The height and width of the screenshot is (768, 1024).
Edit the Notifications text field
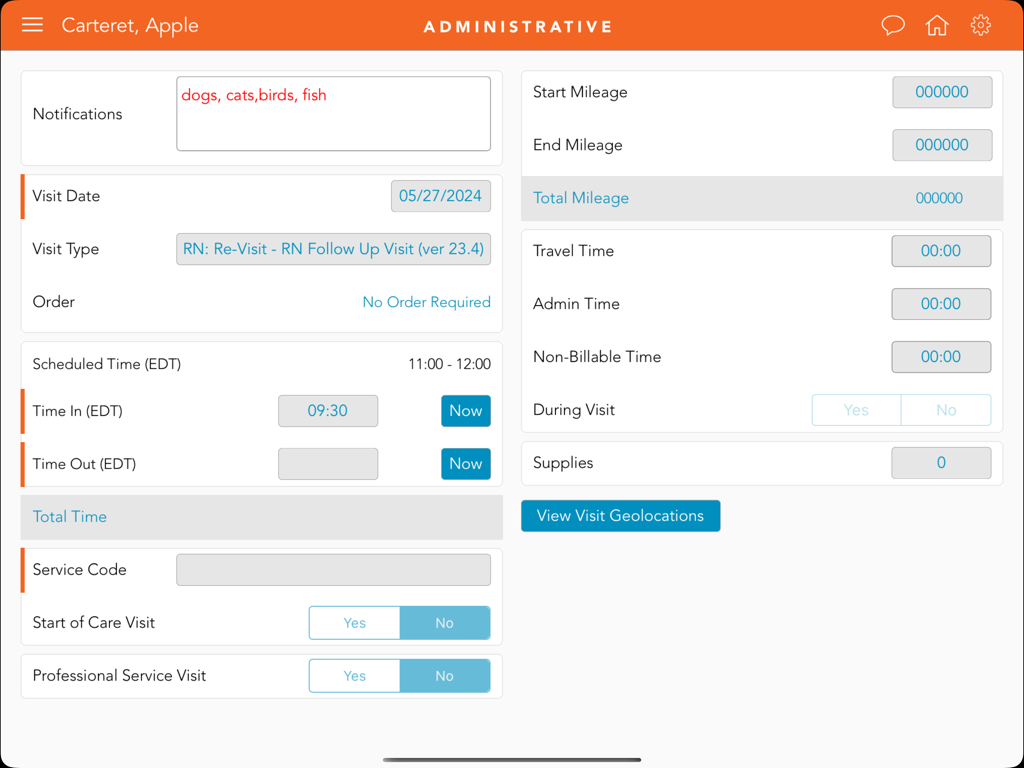[x=333, y=113]
